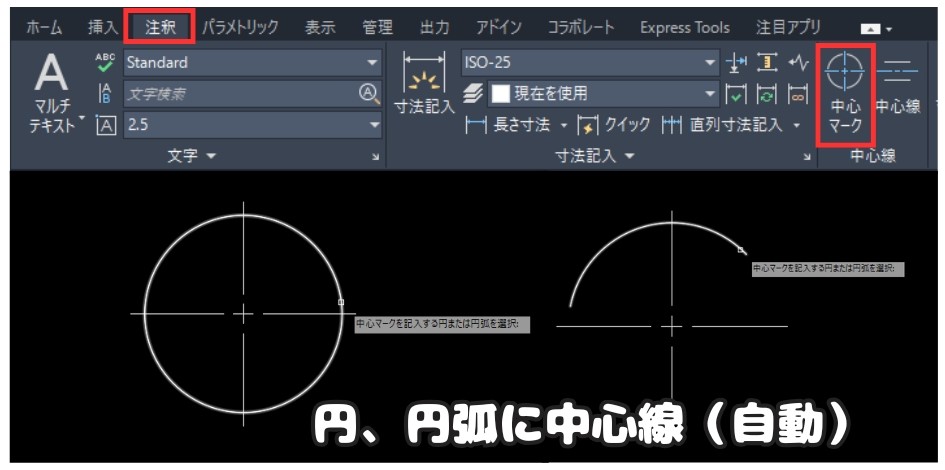
Task: Expand the 文字 panel title
Action: click(190, 156)
